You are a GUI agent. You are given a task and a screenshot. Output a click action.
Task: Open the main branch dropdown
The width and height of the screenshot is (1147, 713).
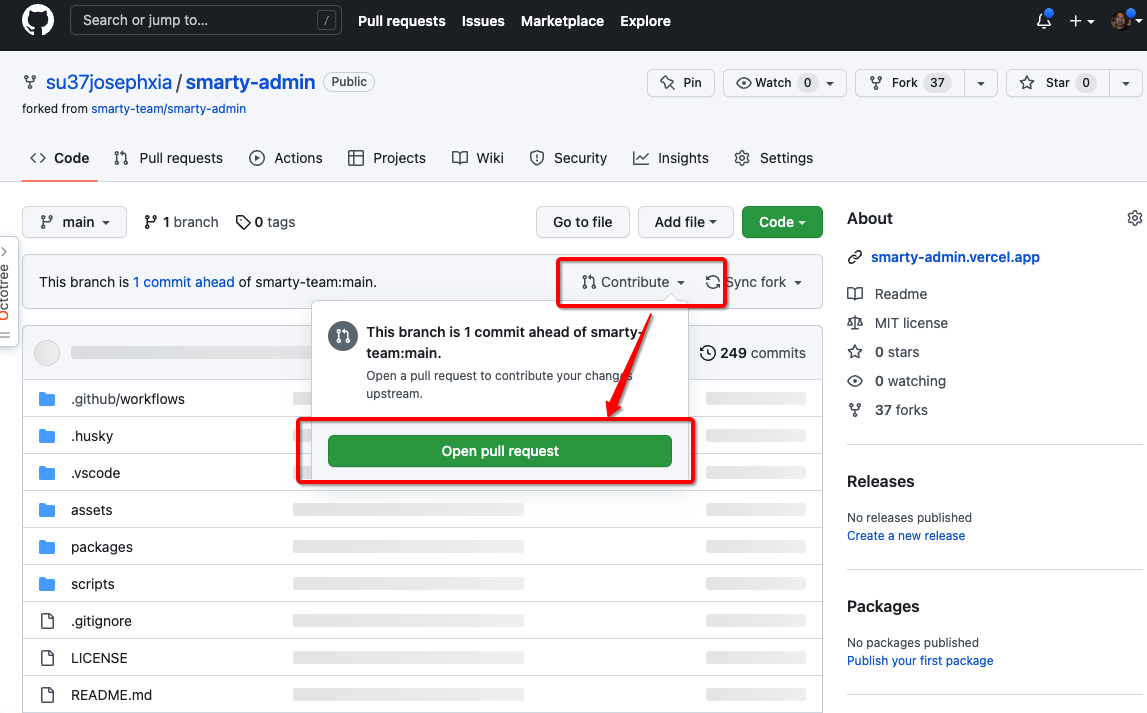point(75,222)
